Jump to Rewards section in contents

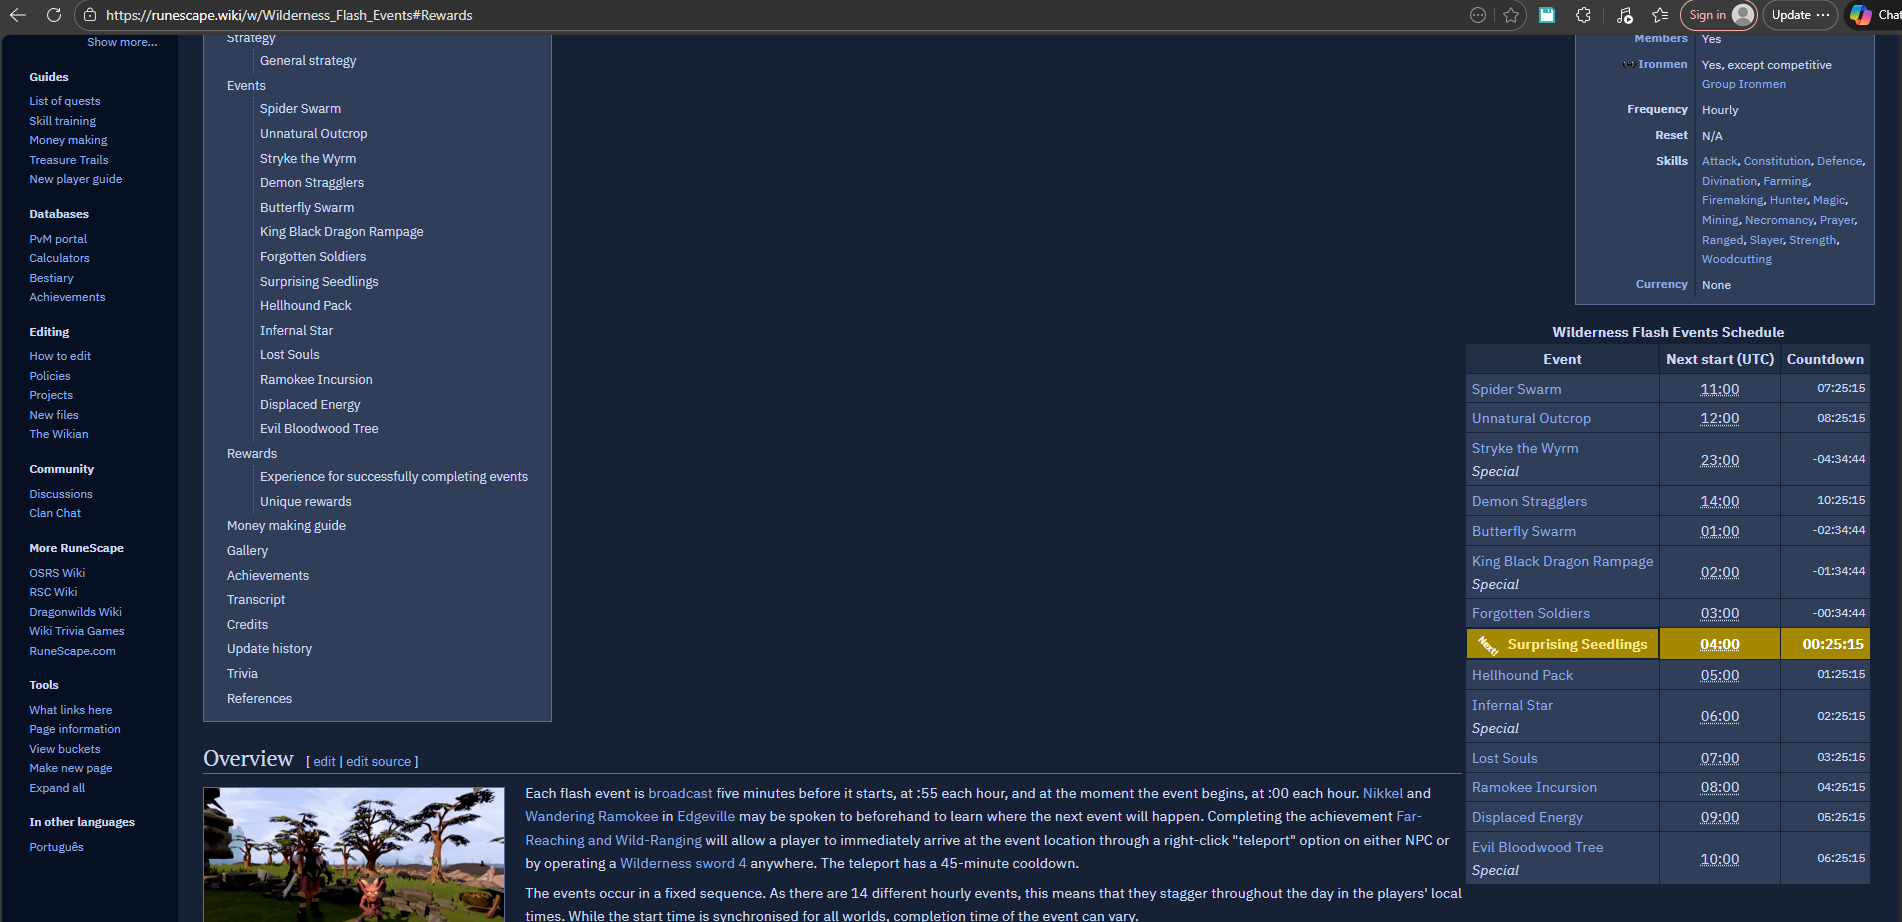(x=252, y=454)
